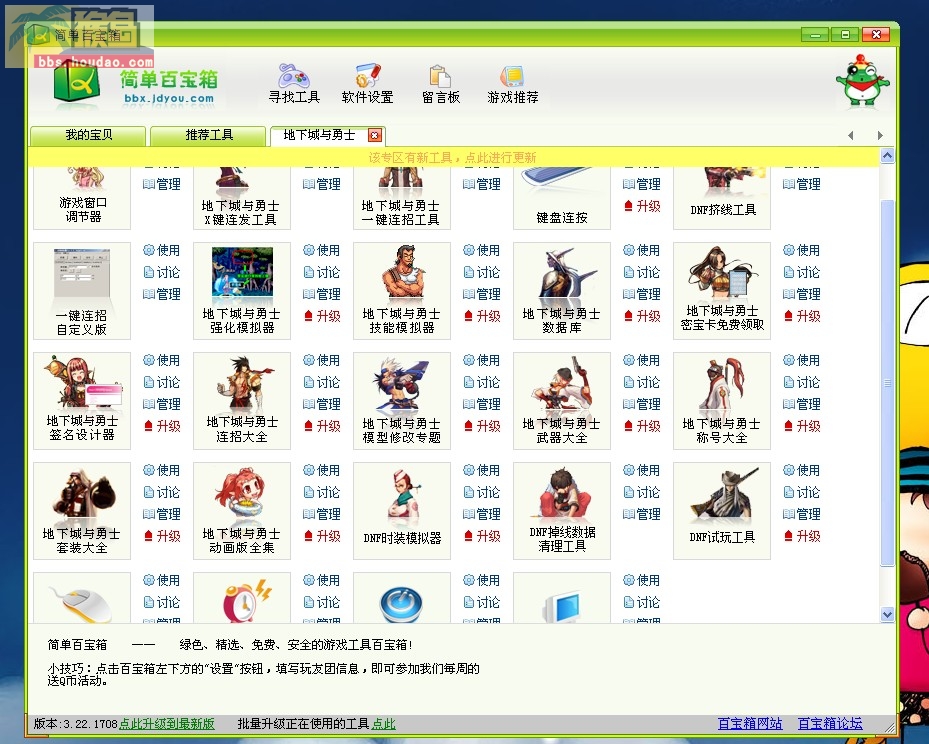This screenshot has height=744, width=929.
Task: Open the 地下城与勇士 签名设计器 tool icon
Action: [x=82, y=401]
